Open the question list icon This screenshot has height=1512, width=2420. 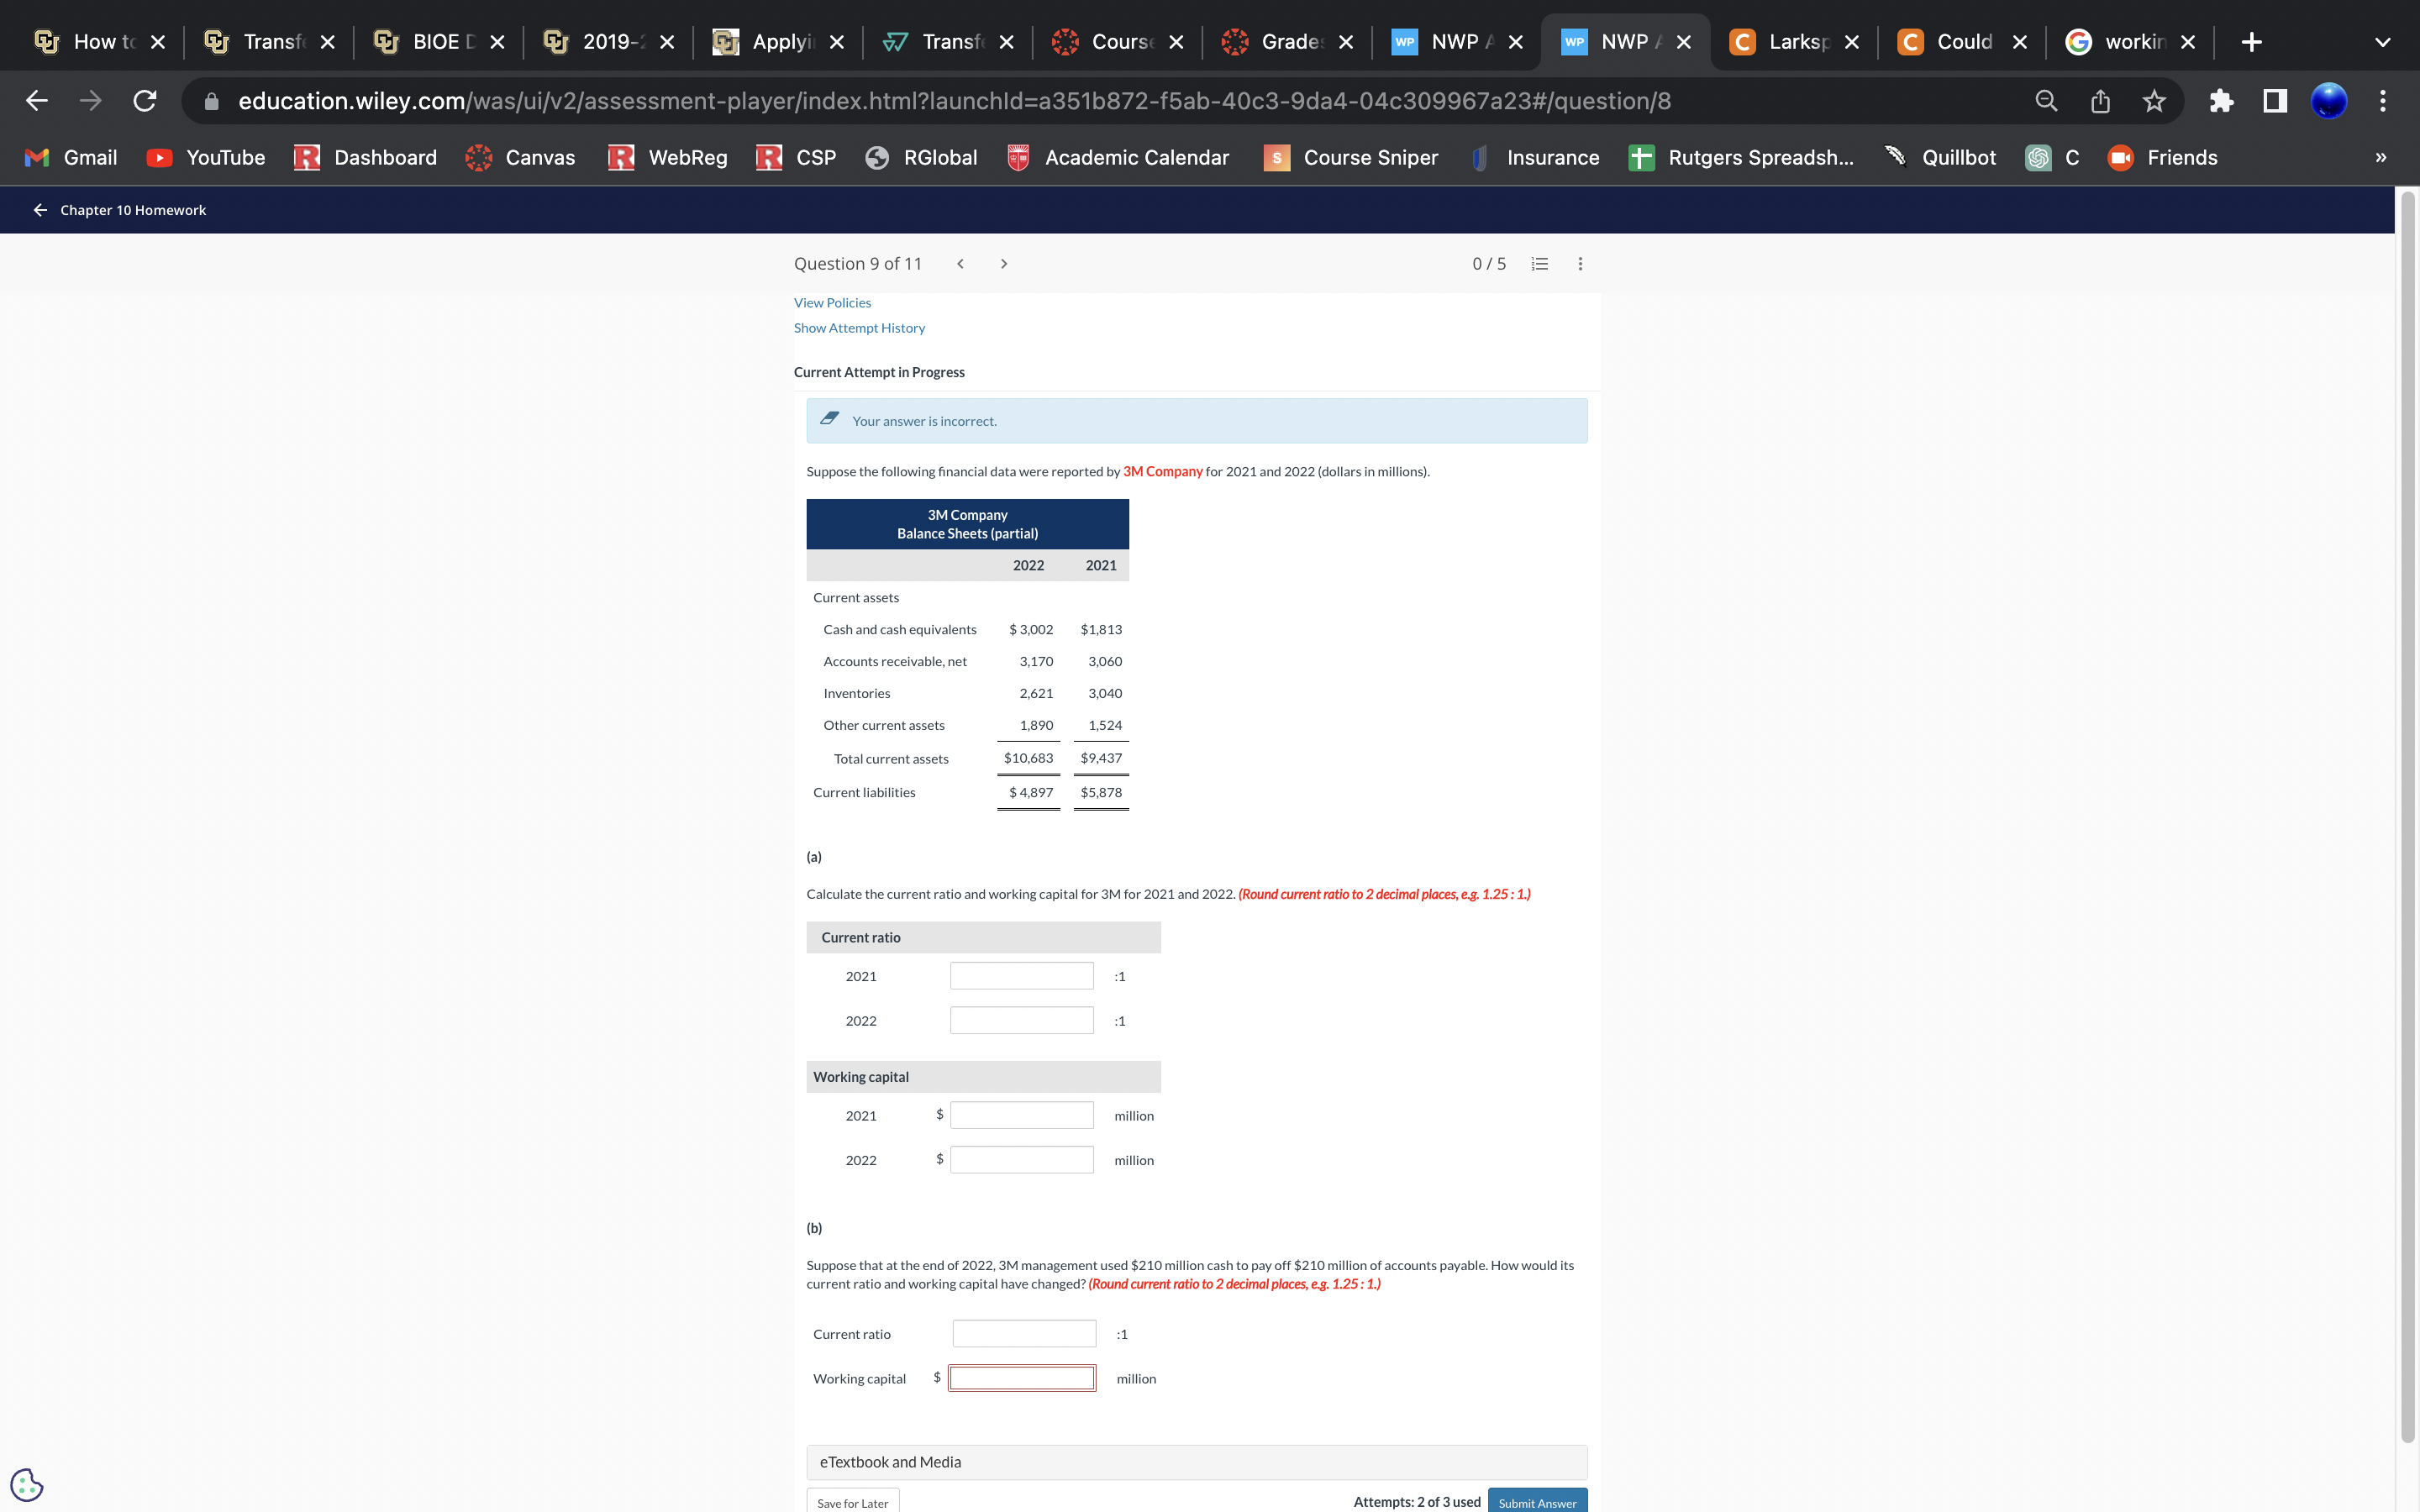click(1540, 264)
